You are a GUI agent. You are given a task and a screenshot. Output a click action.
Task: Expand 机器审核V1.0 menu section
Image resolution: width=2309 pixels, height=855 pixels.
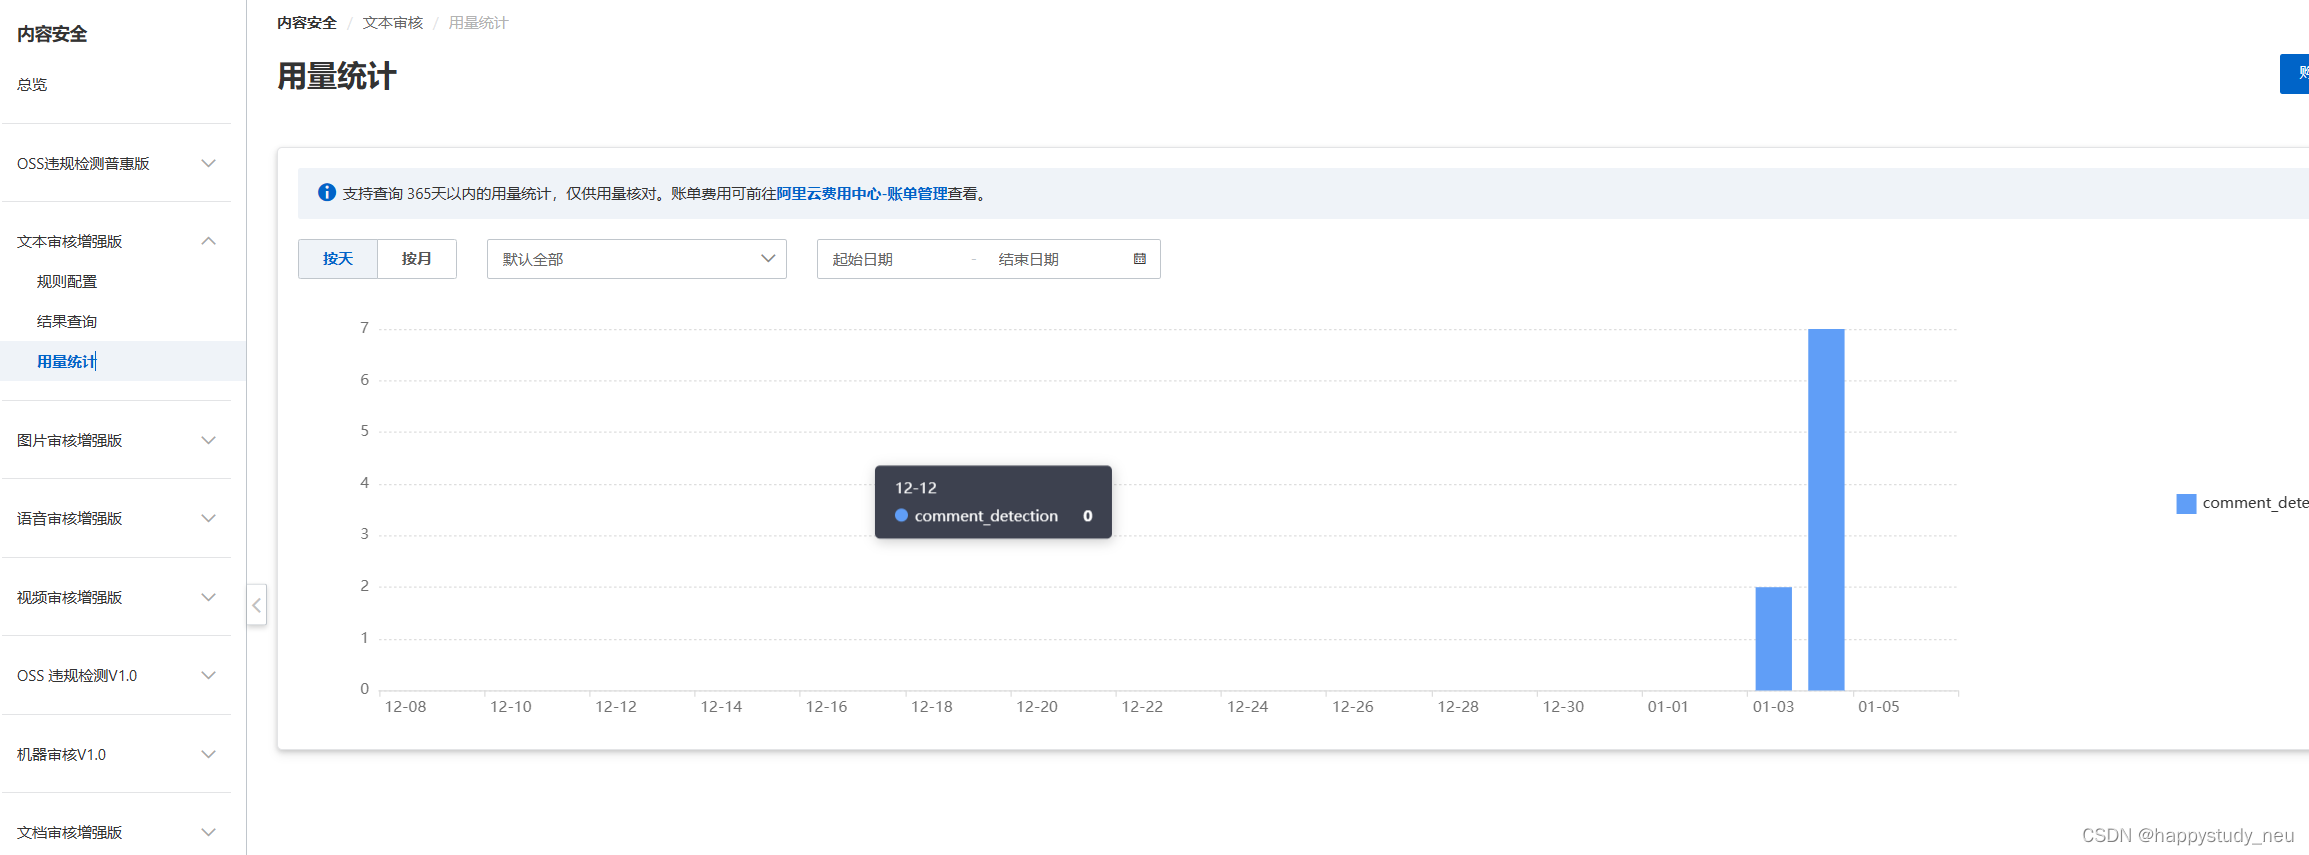pos(116,754)
